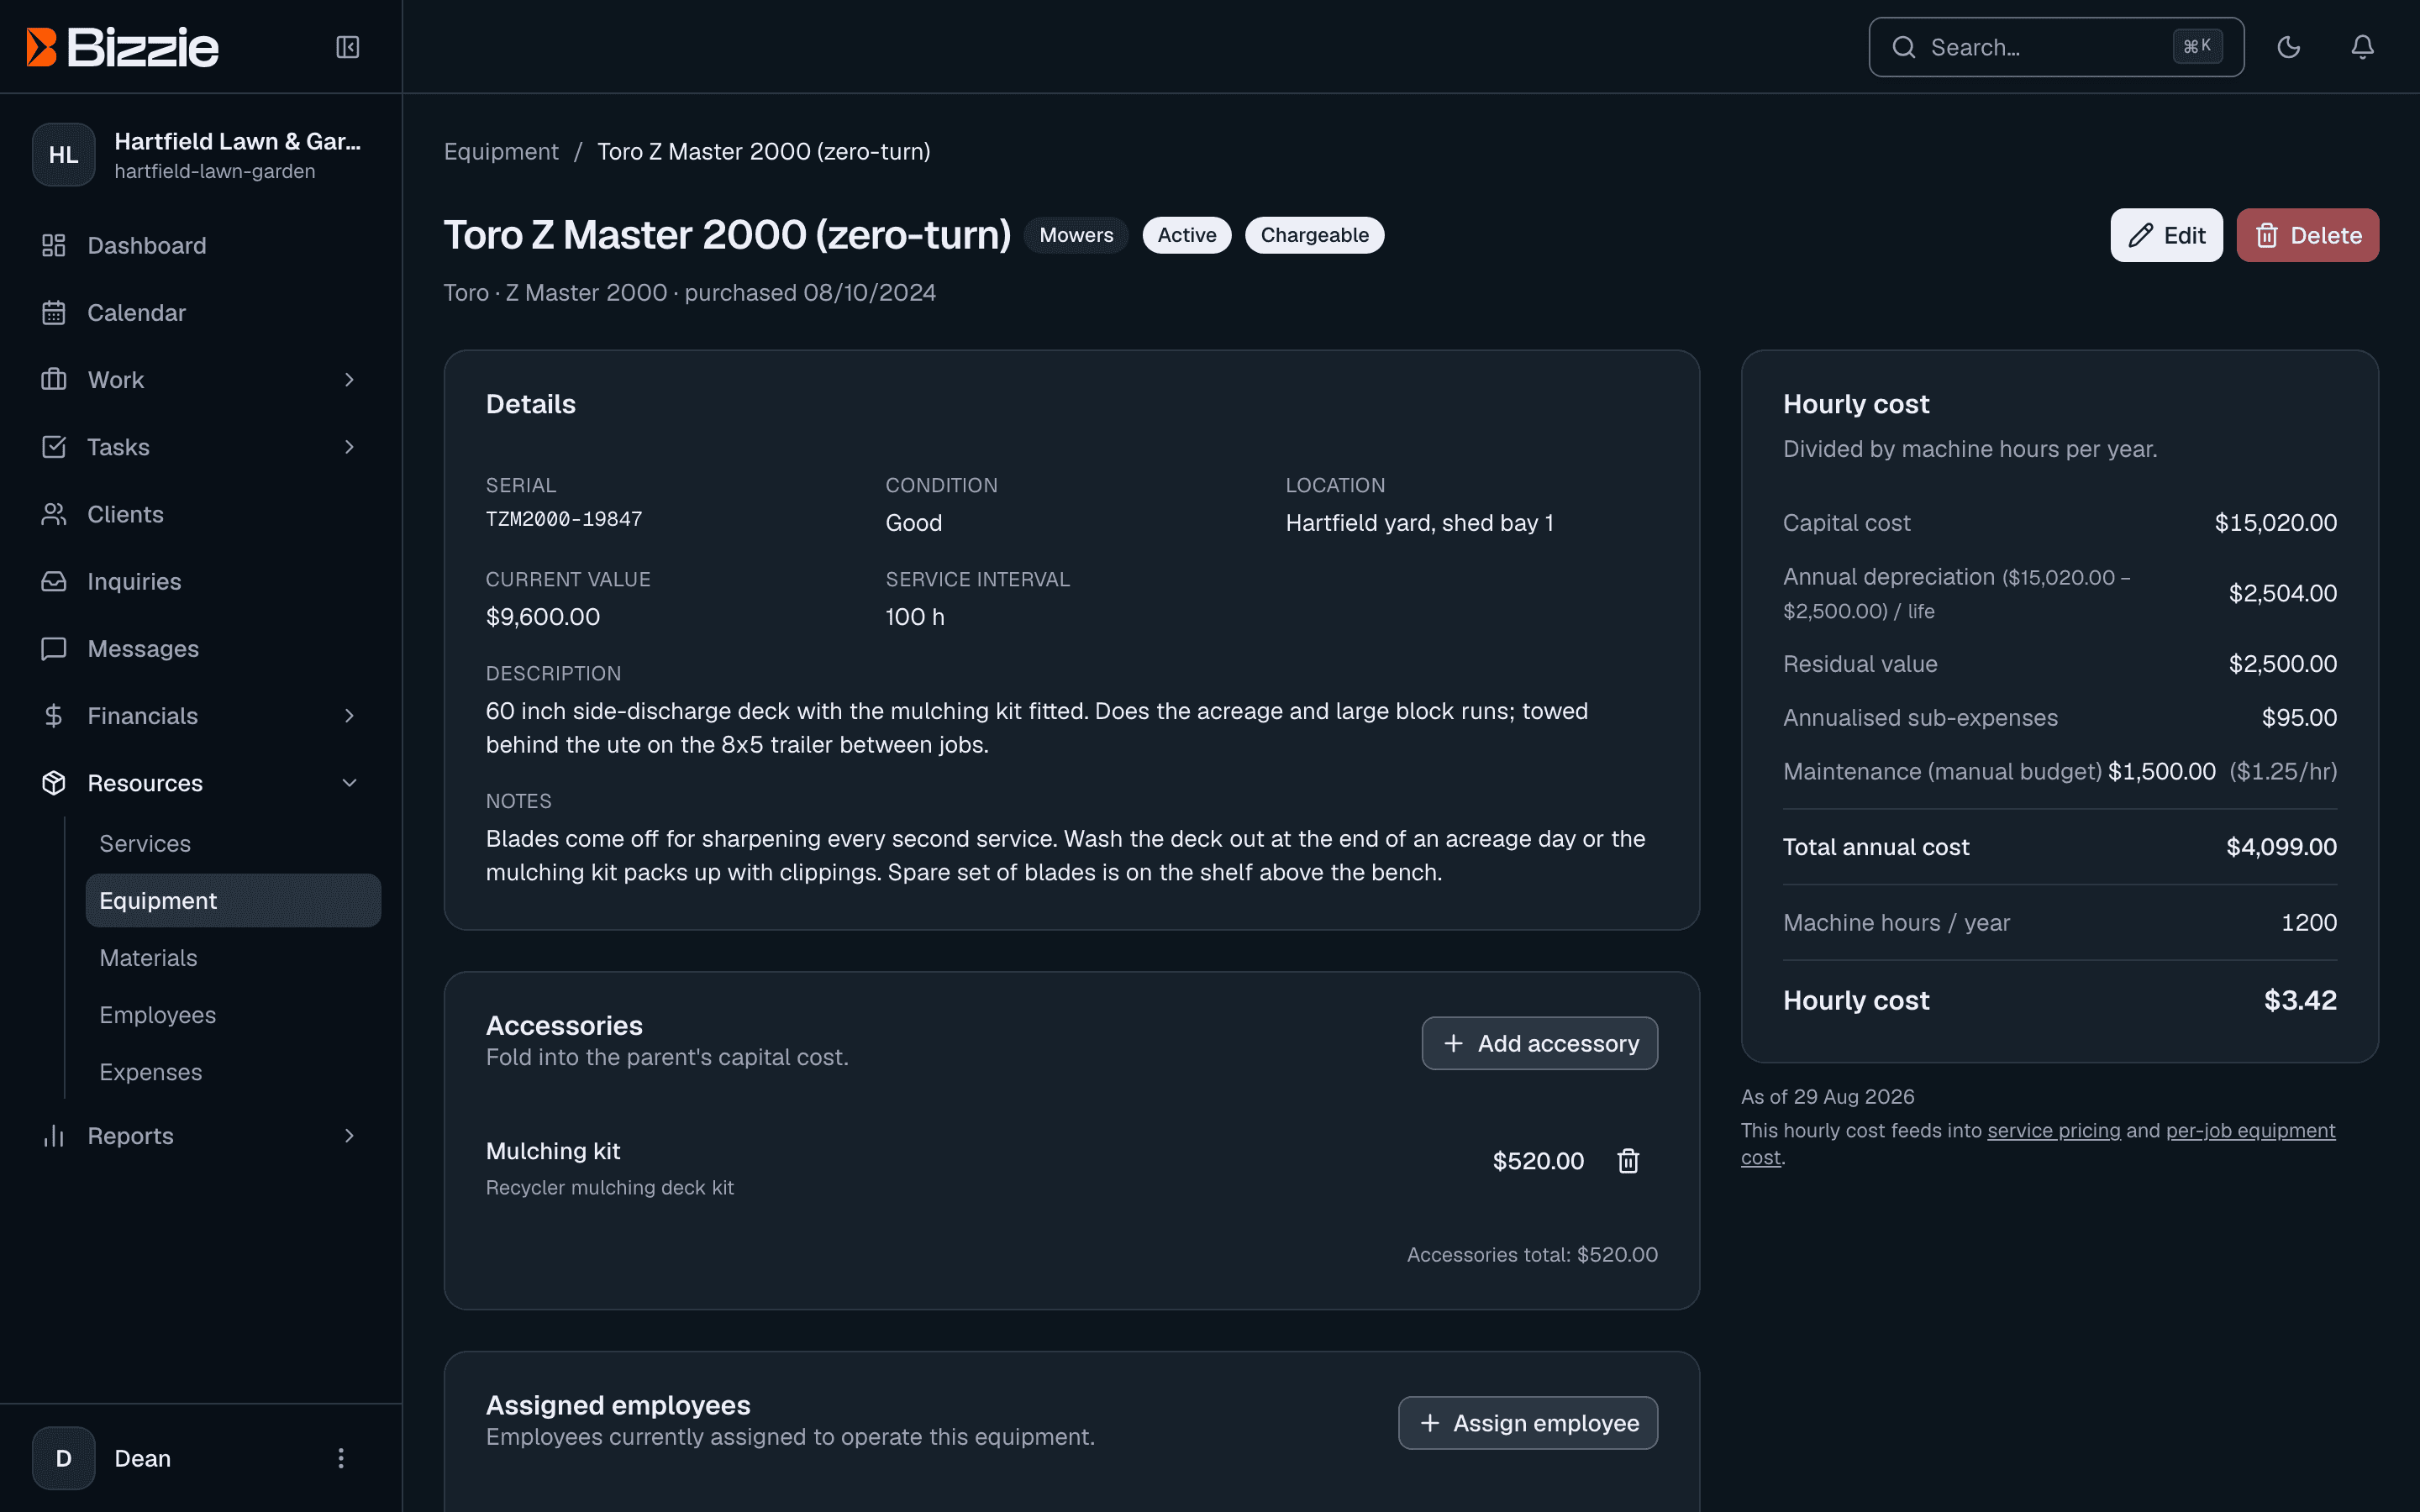This screenshot has height=1512, width=2420.
Task: Edit the Toro Z Master equipment
Action: coord(2166,235)
